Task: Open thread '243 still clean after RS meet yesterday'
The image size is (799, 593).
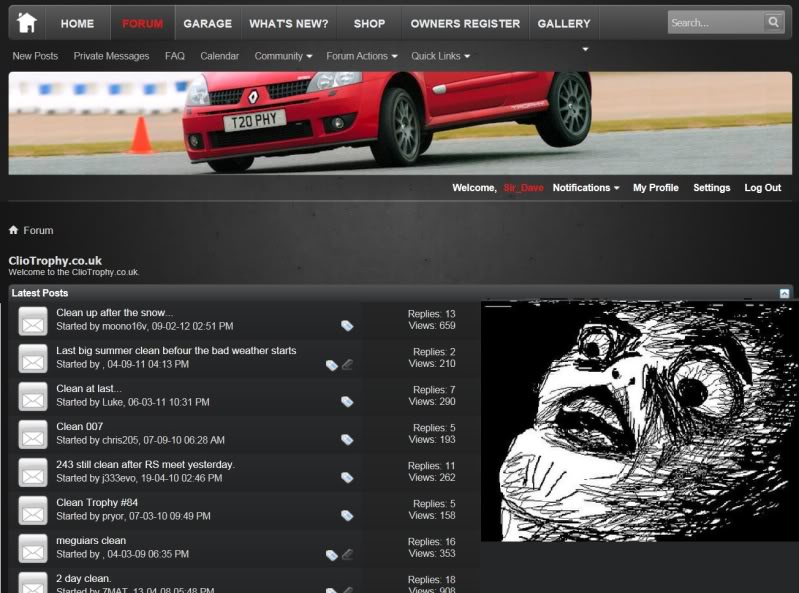Action: point(145,465)
